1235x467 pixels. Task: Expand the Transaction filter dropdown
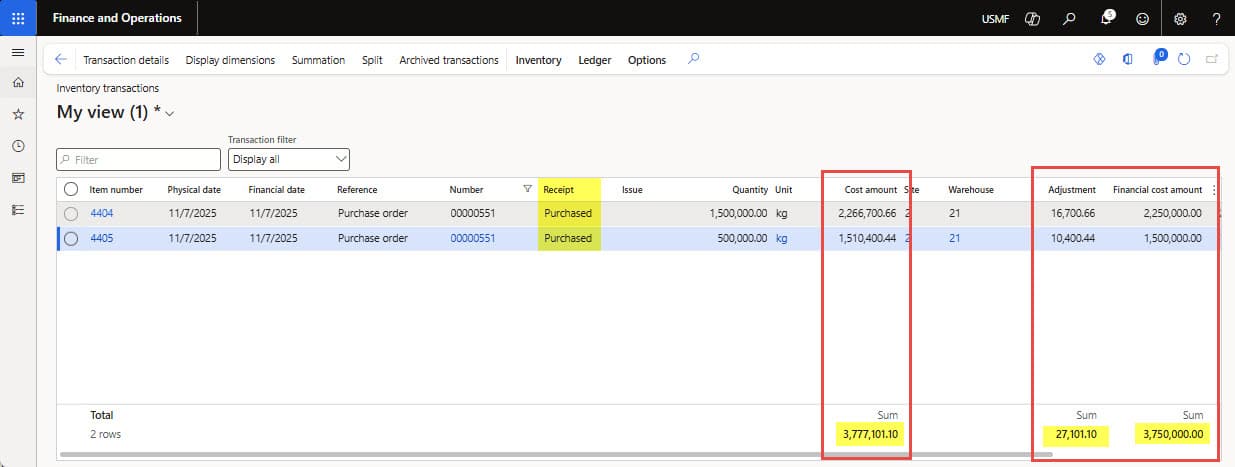tap(288, 159)
